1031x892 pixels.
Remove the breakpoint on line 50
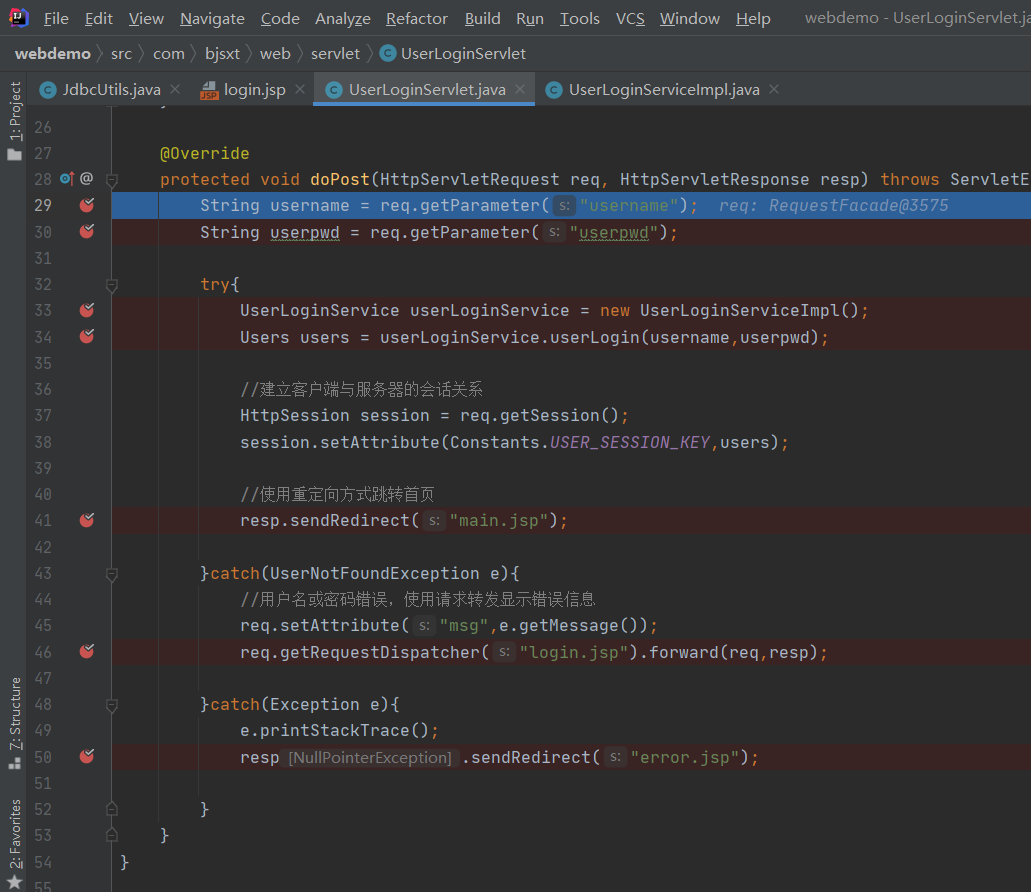point(87,757)
